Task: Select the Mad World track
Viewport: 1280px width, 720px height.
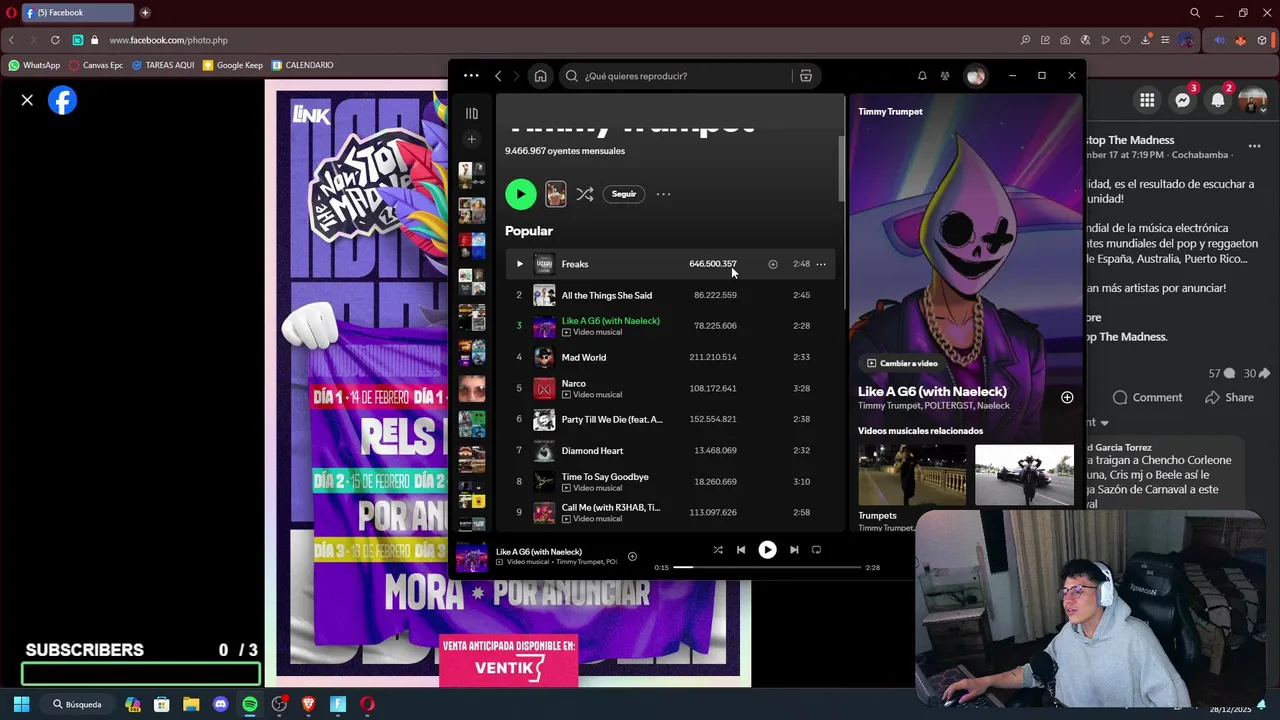Action: pos(583,357)
